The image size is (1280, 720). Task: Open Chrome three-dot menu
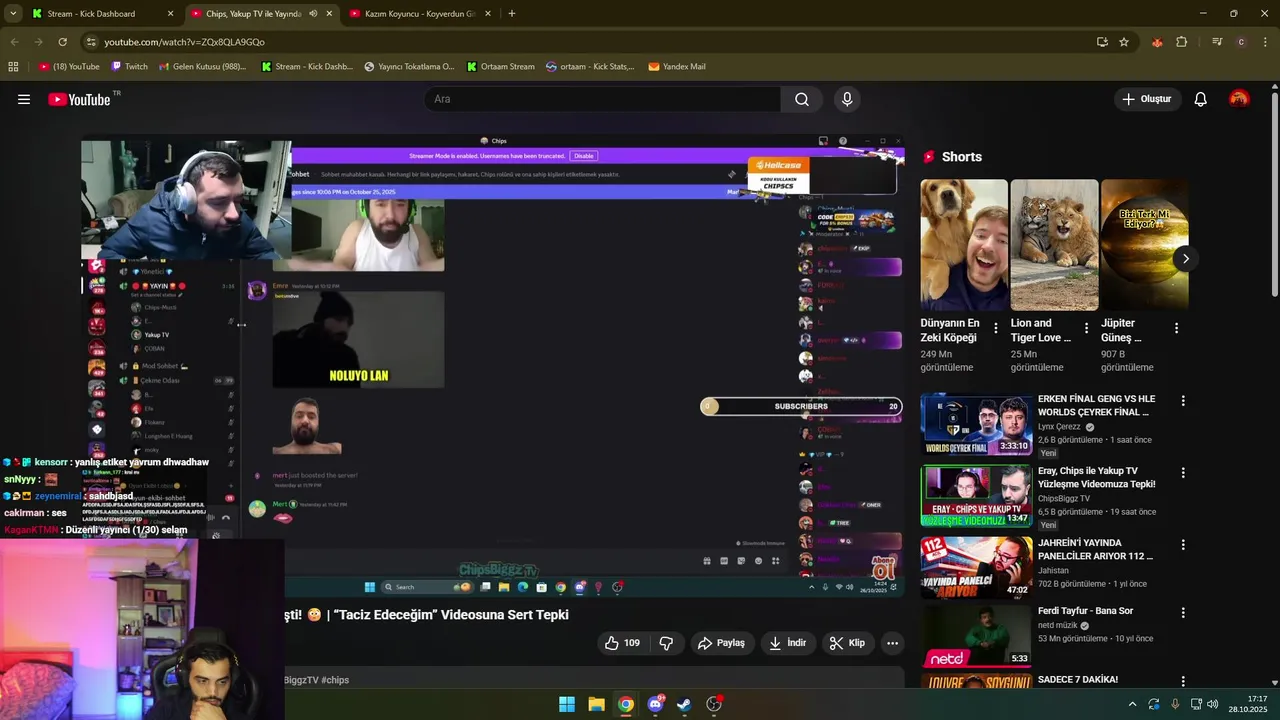pos(1265,42)
